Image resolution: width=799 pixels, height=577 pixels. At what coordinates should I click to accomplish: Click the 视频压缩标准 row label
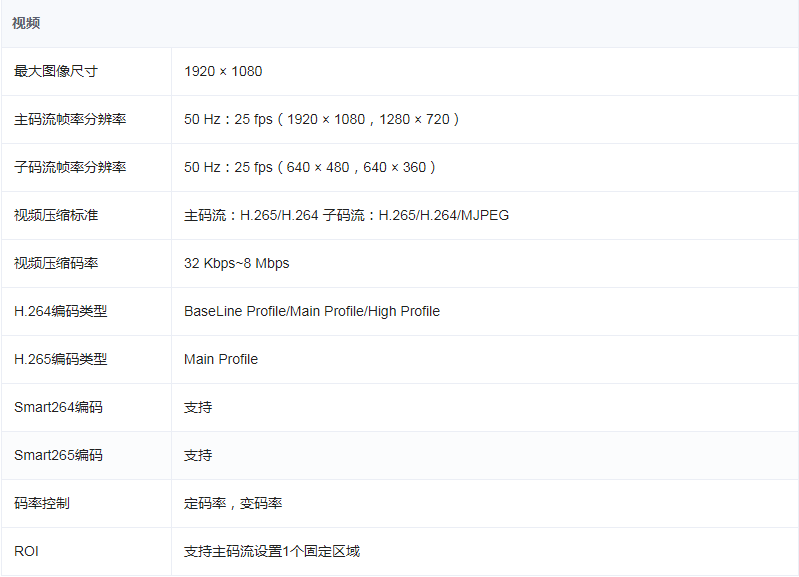click(x=56, y=215)
